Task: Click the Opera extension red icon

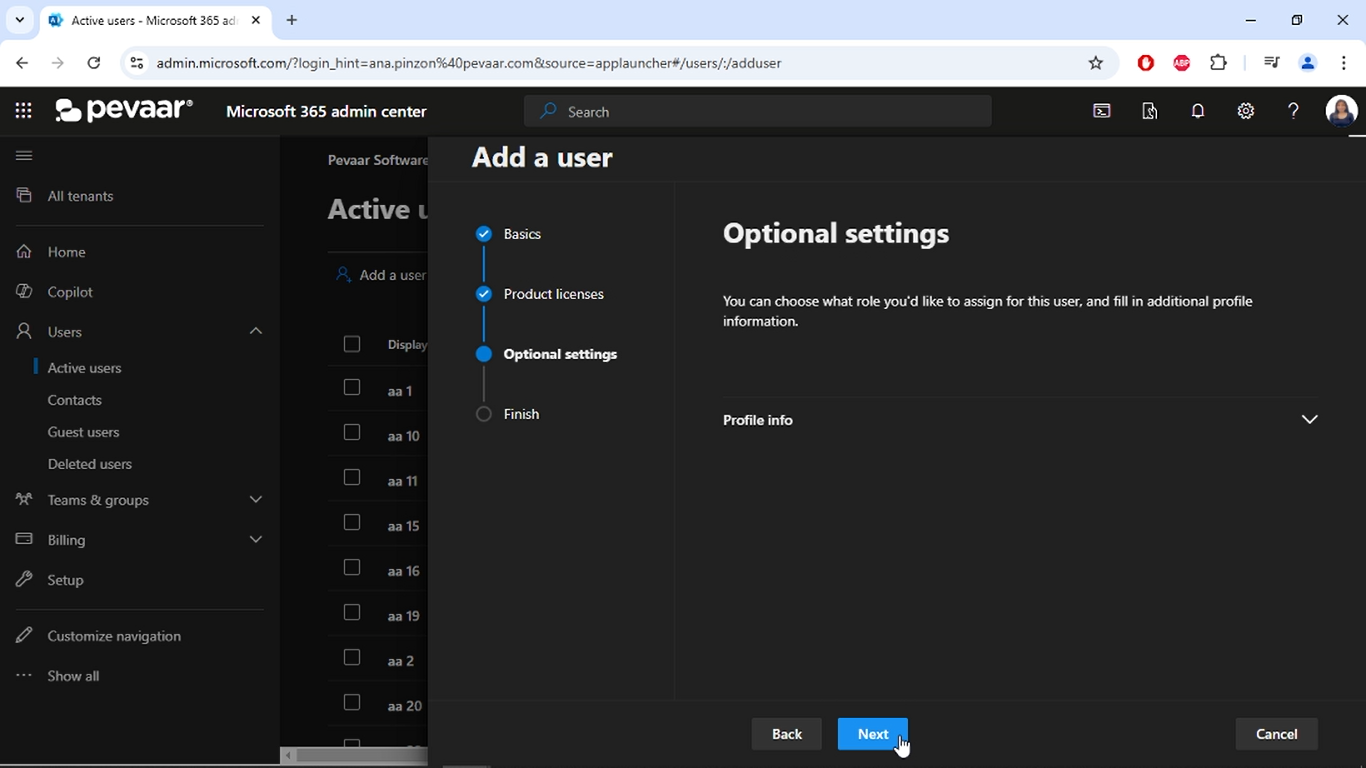Action: pos(1146,62)
